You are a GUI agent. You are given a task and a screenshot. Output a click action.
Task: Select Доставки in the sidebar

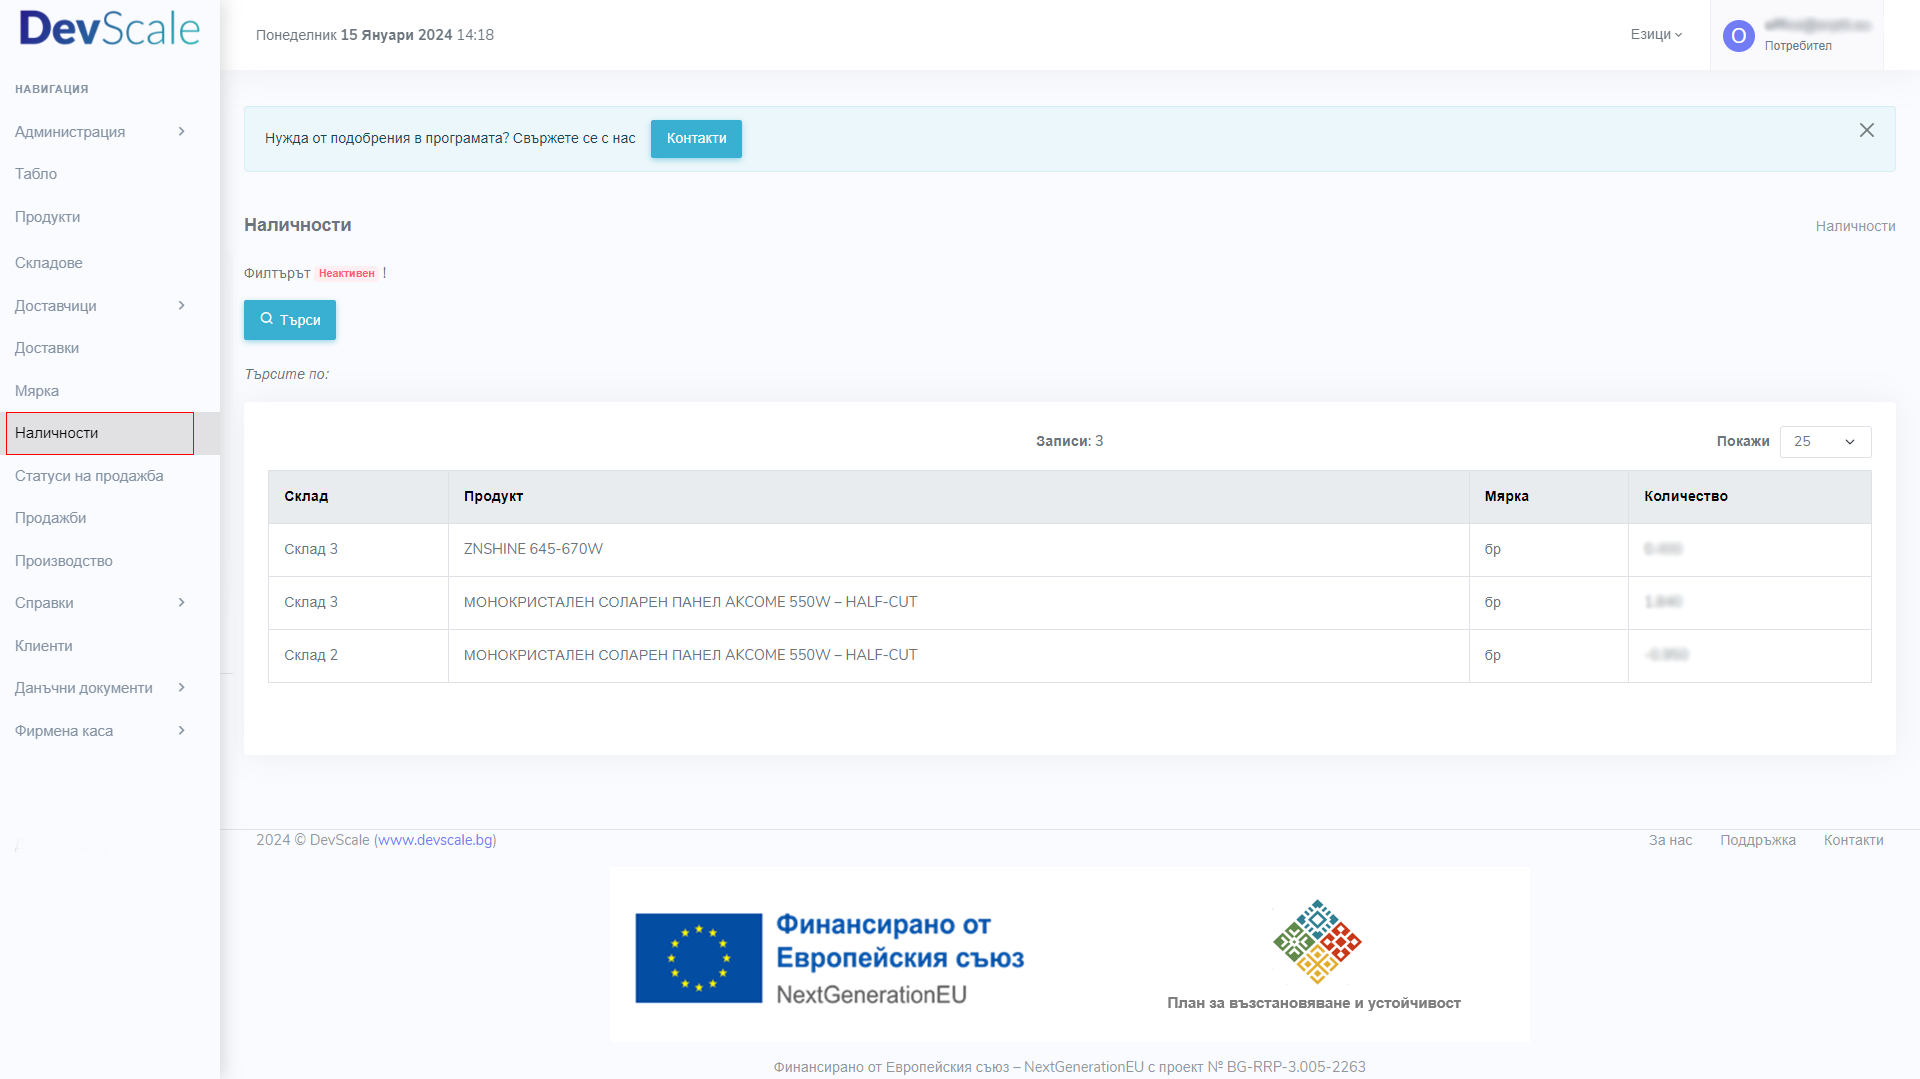click(47, 348)
